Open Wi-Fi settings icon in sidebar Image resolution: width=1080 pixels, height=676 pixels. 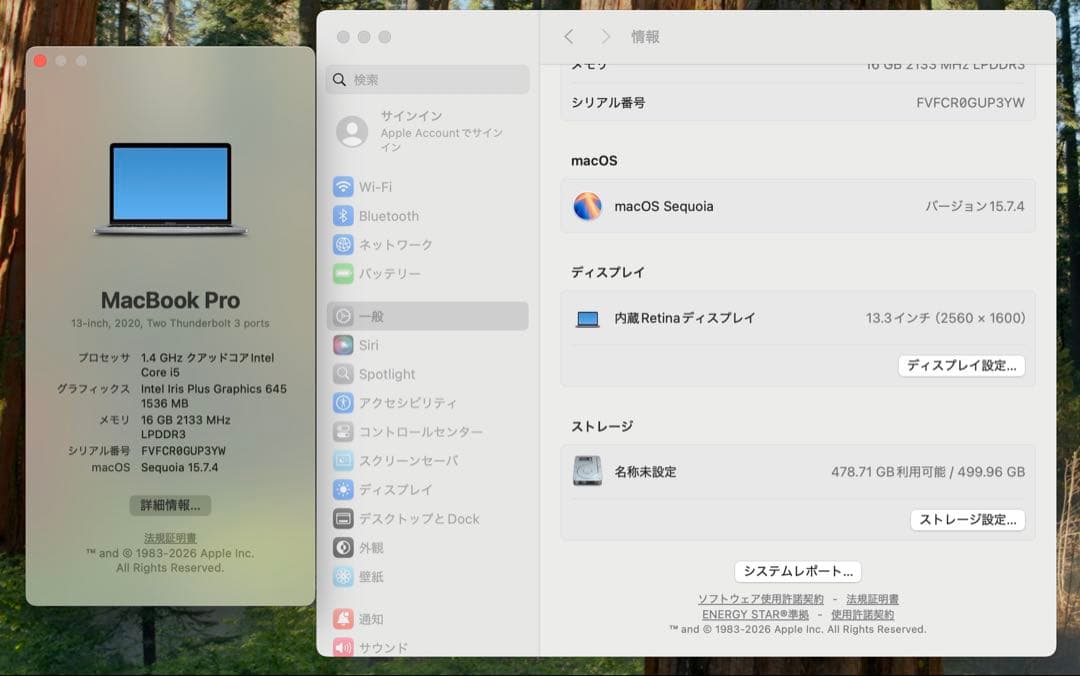343,187
